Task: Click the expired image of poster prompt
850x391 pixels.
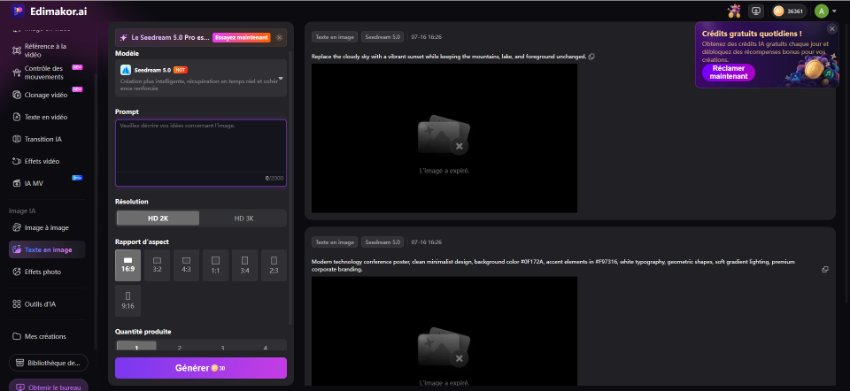Action: (444, 331)
